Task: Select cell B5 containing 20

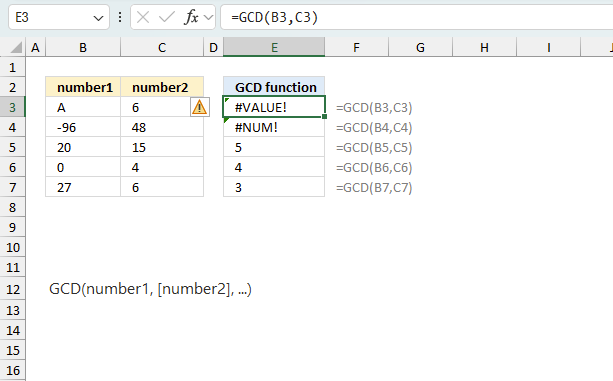Action: click(x=83, y=147)
